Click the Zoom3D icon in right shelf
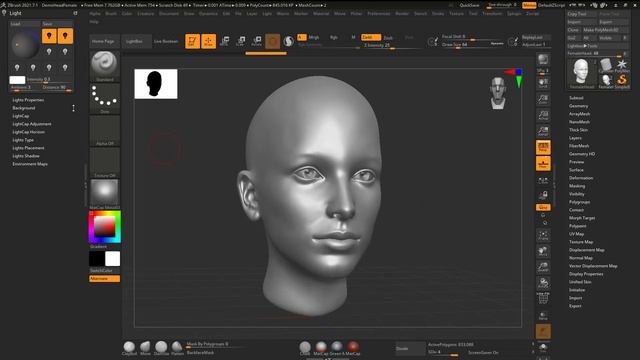 coord(543,267)
